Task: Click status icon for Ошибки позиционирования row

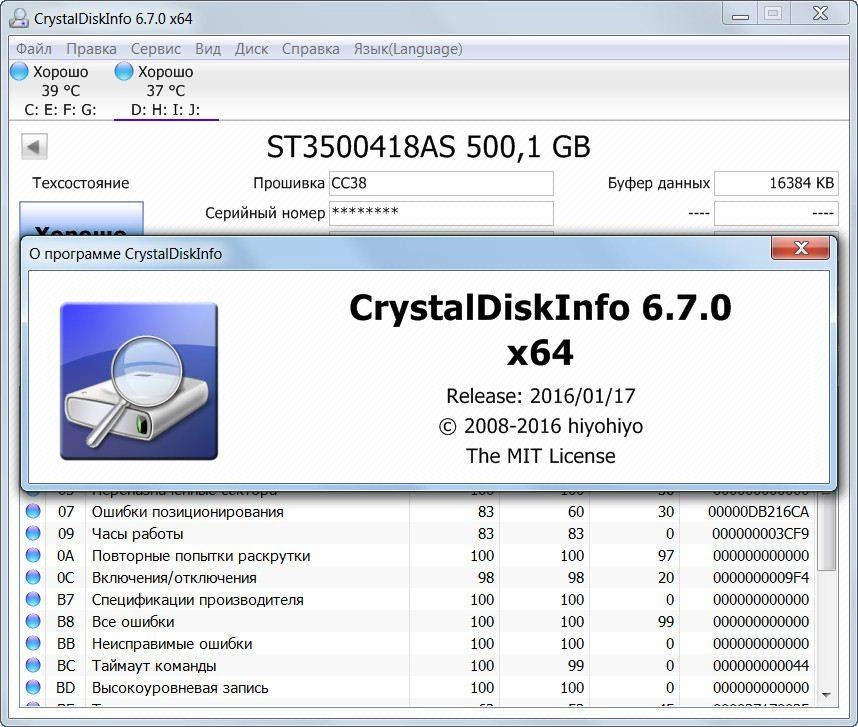Action: pos(33,511)
